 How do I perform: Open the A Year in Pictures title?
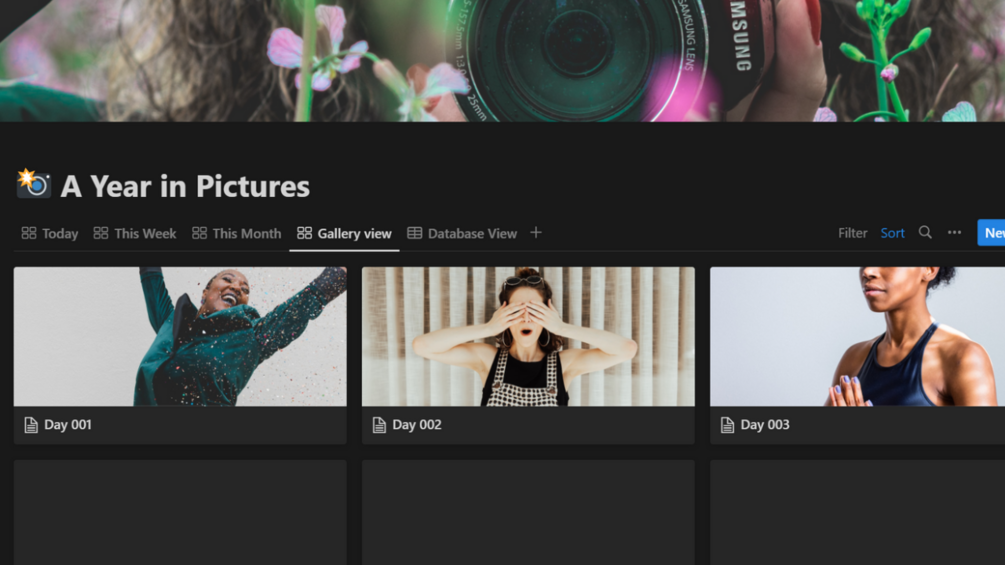tap(185, 186)
